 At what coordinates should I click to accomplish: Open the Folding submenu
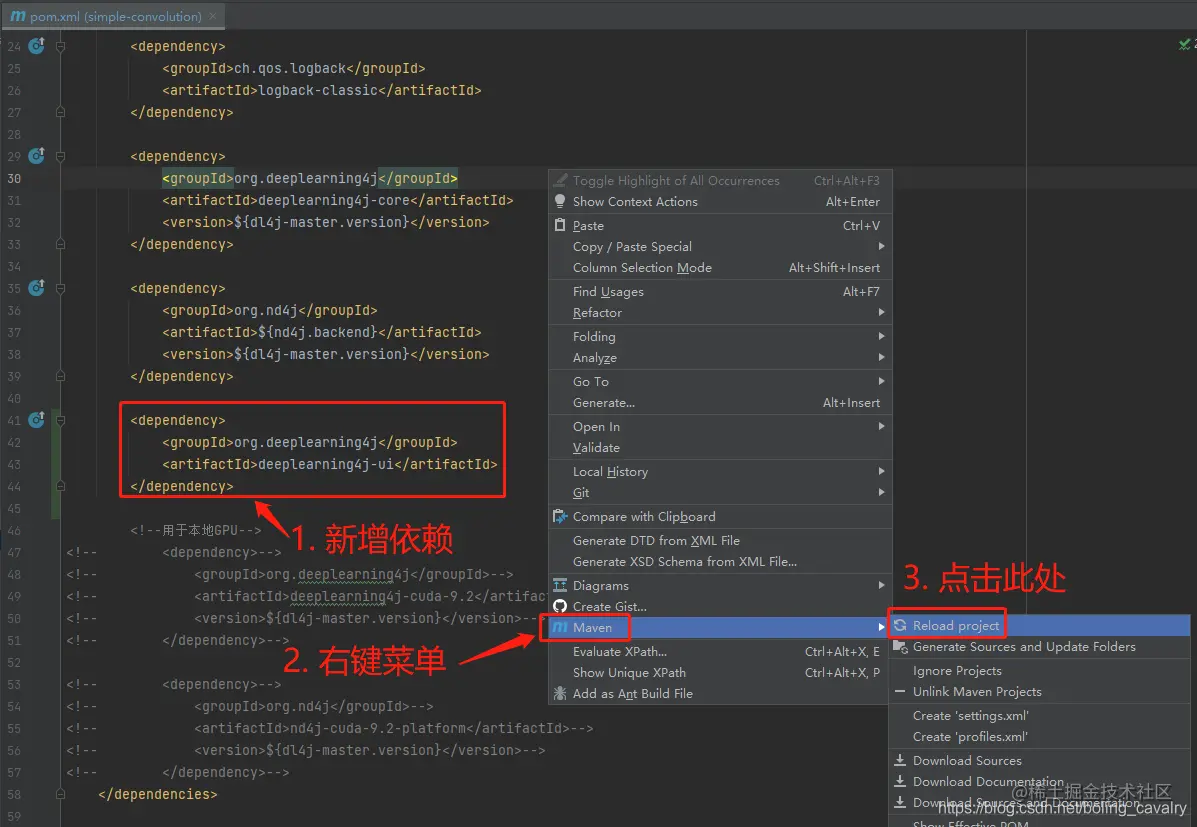[x=720, y=337]
